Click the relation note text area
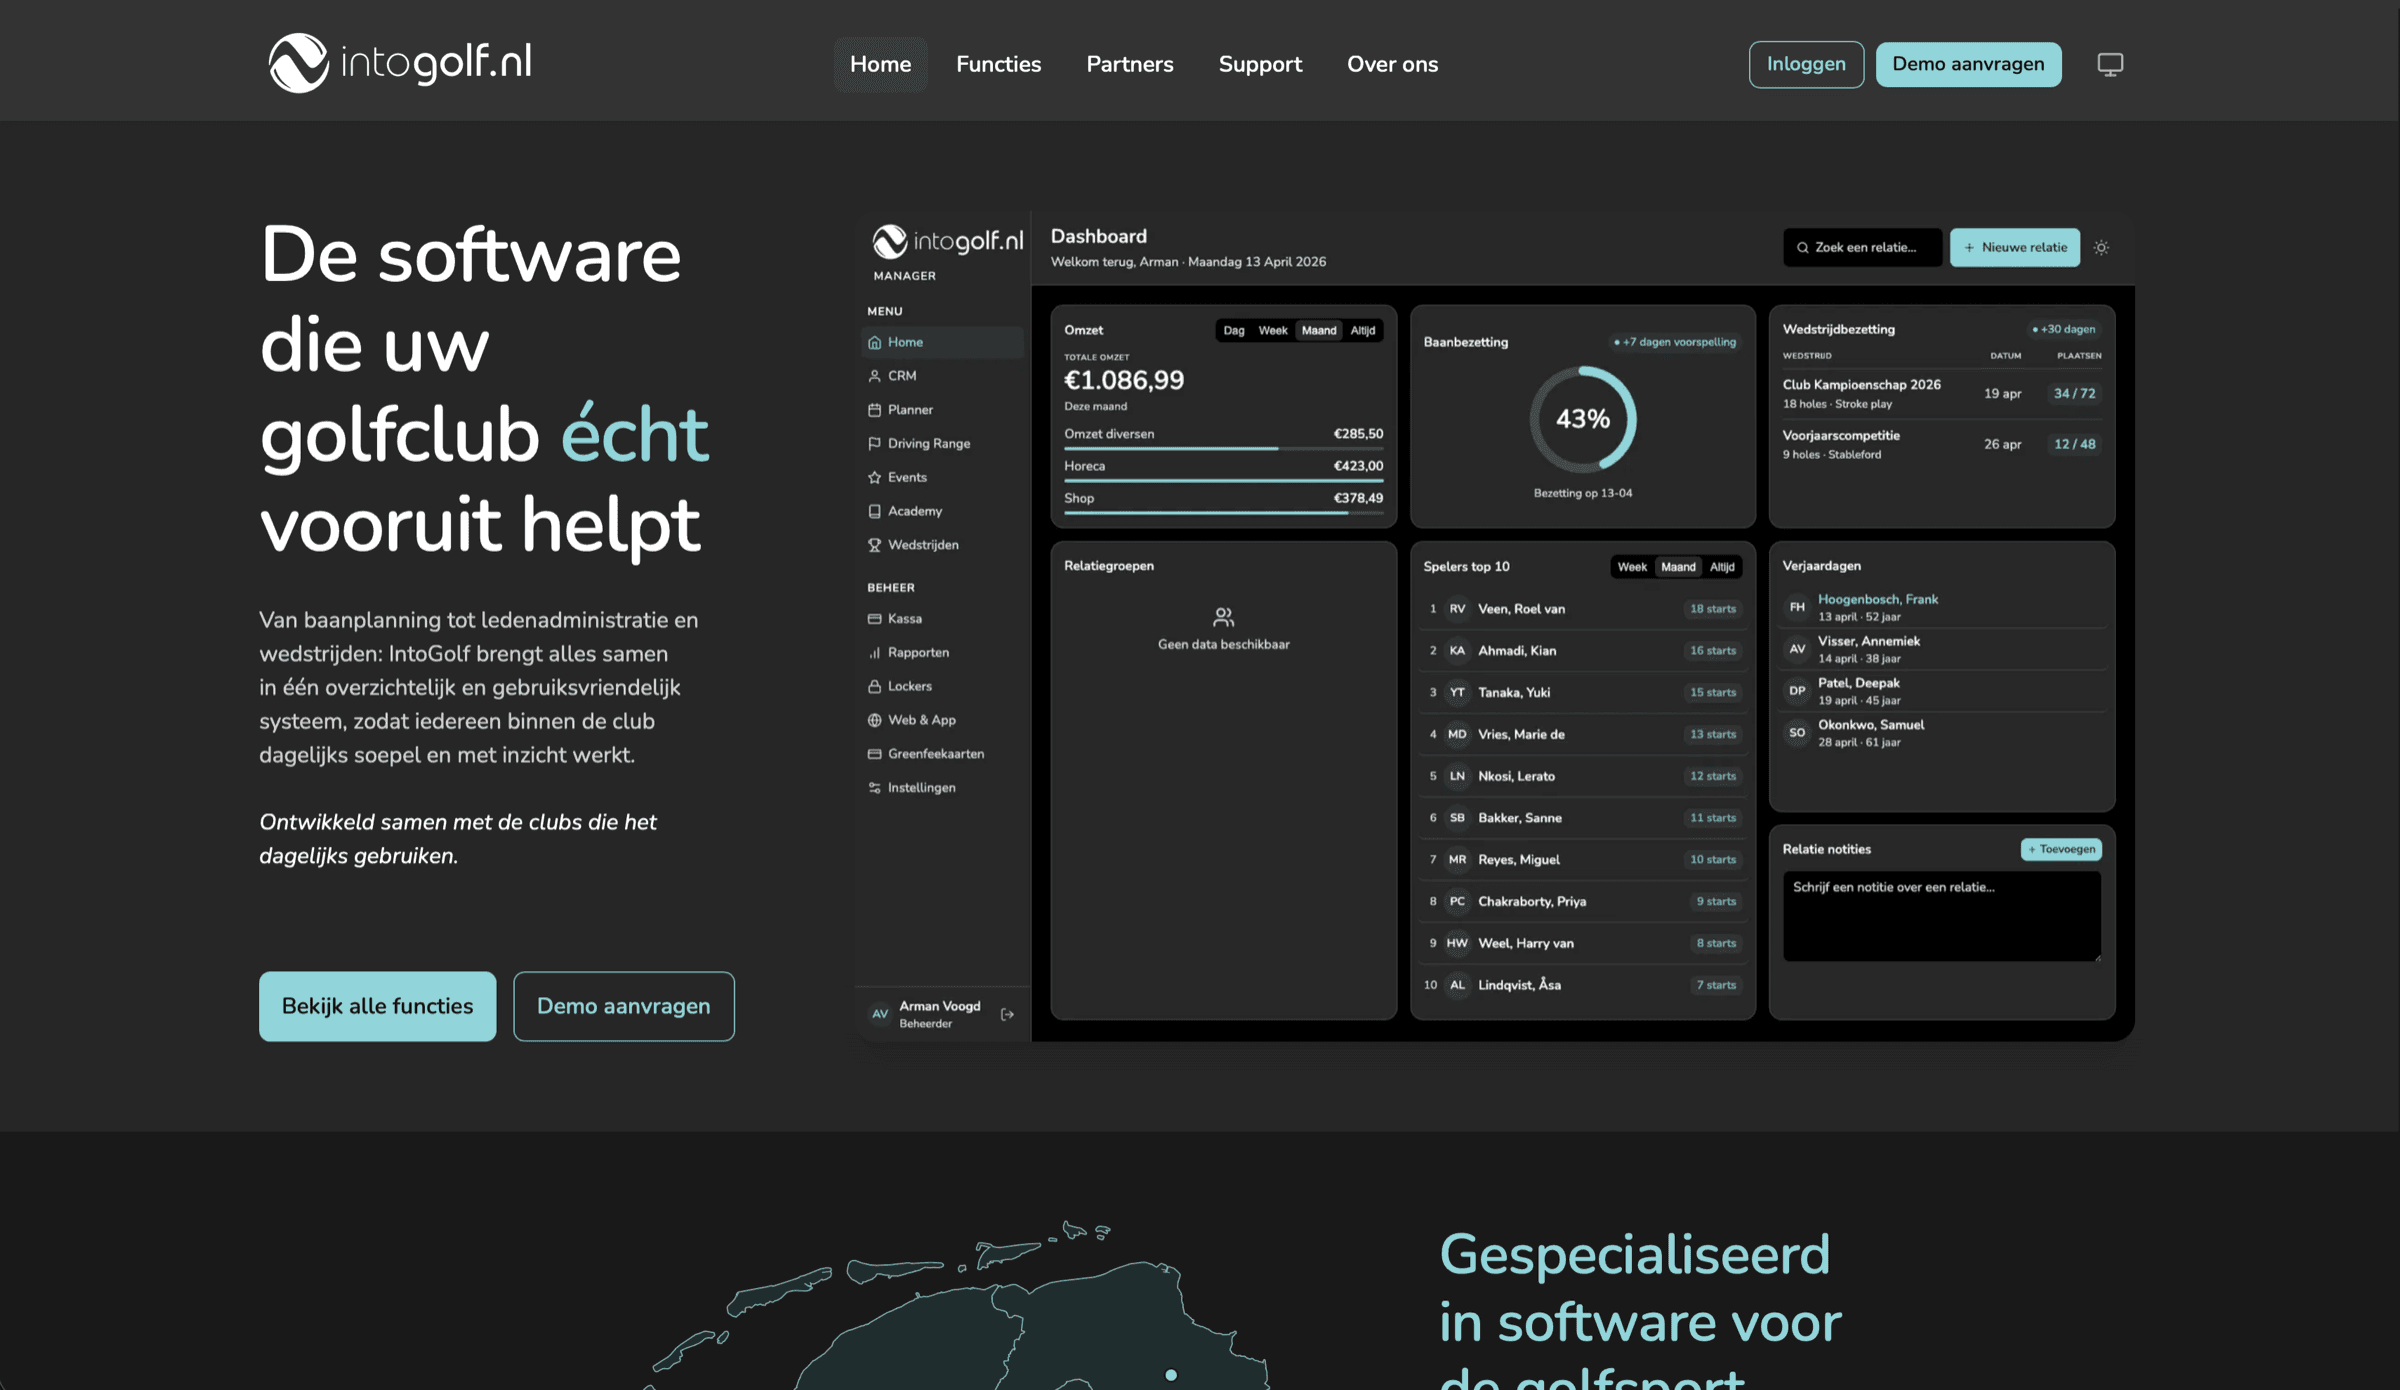 point(1942,917)
